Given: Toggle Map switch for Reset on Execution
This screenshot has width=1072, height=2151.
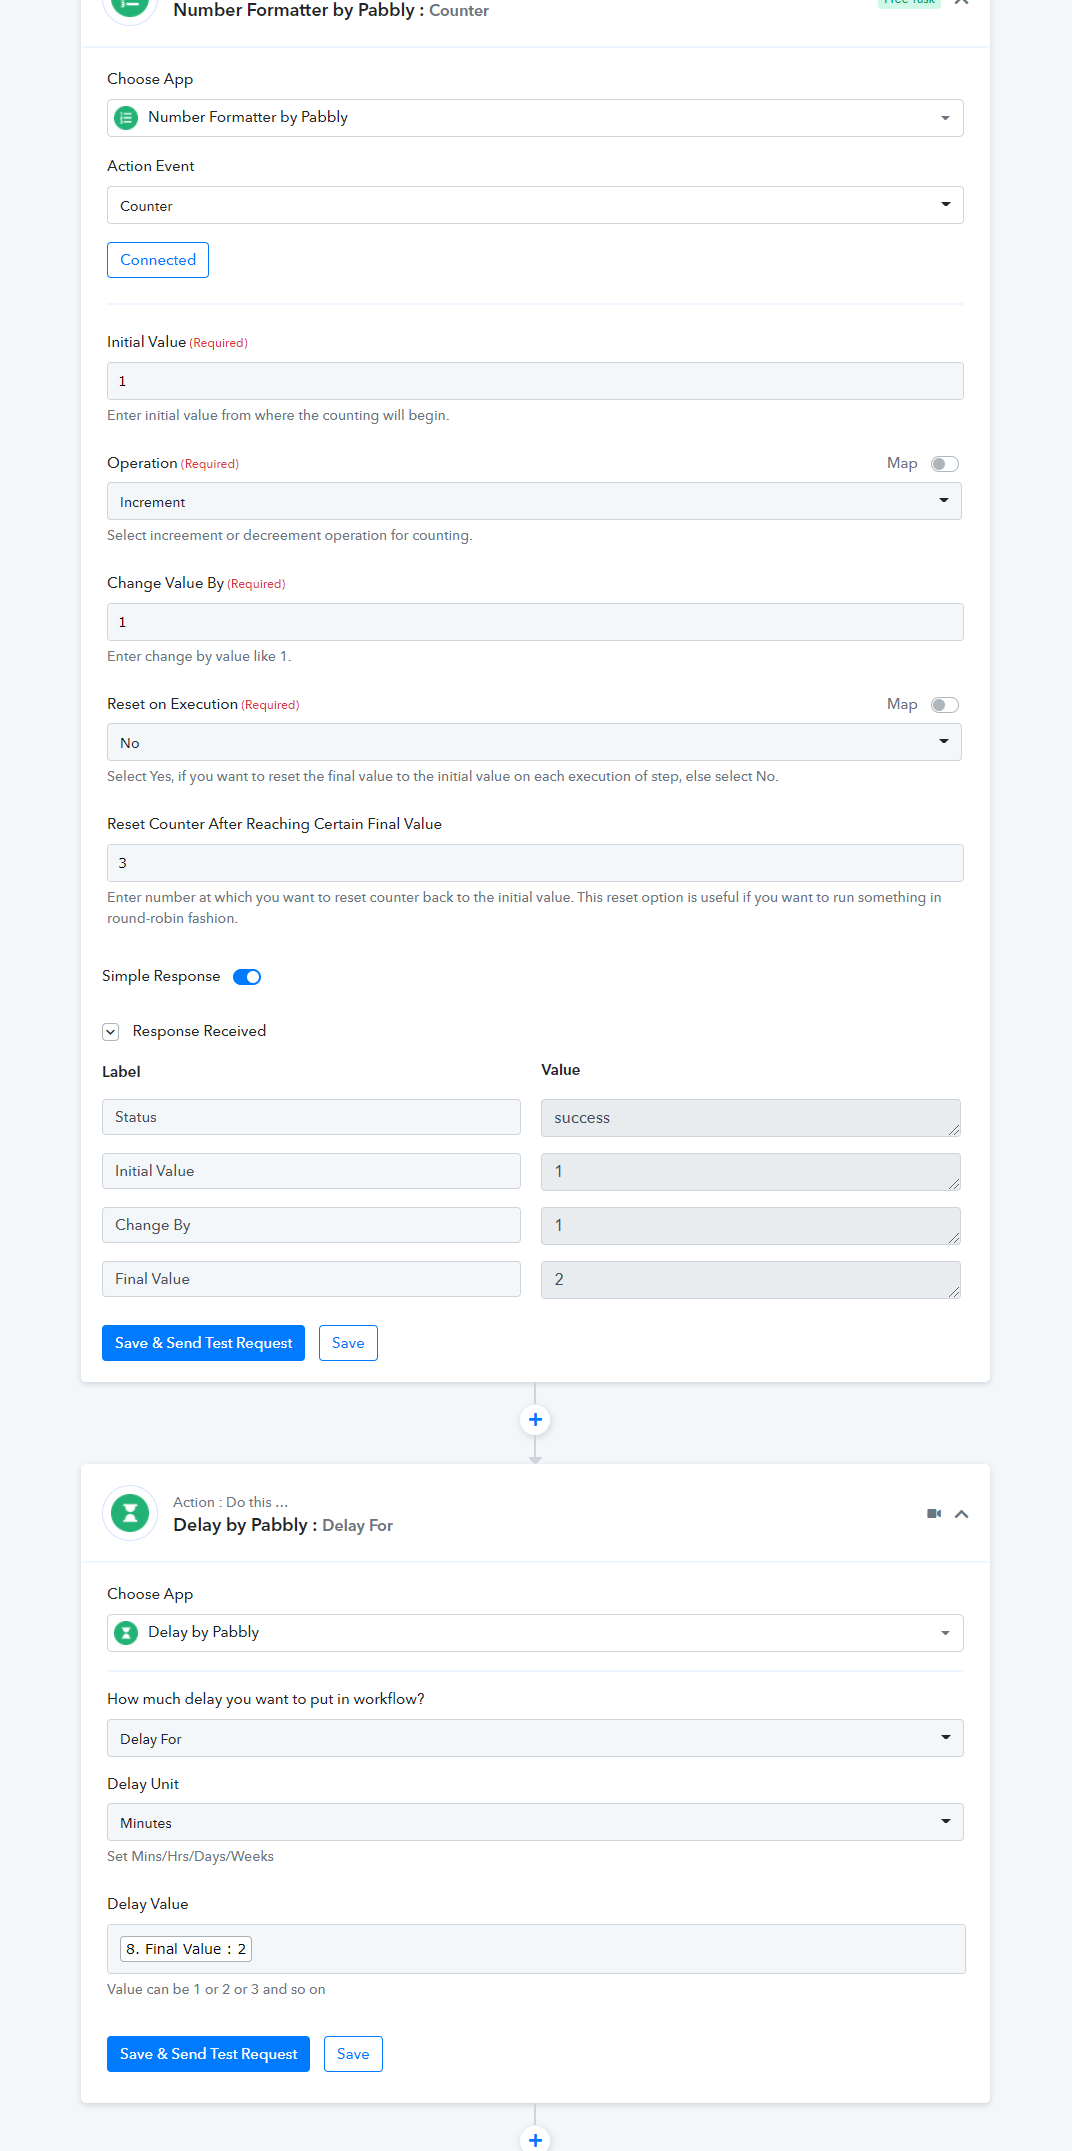Looking at the screenshot, I should [x=945, y=705].
